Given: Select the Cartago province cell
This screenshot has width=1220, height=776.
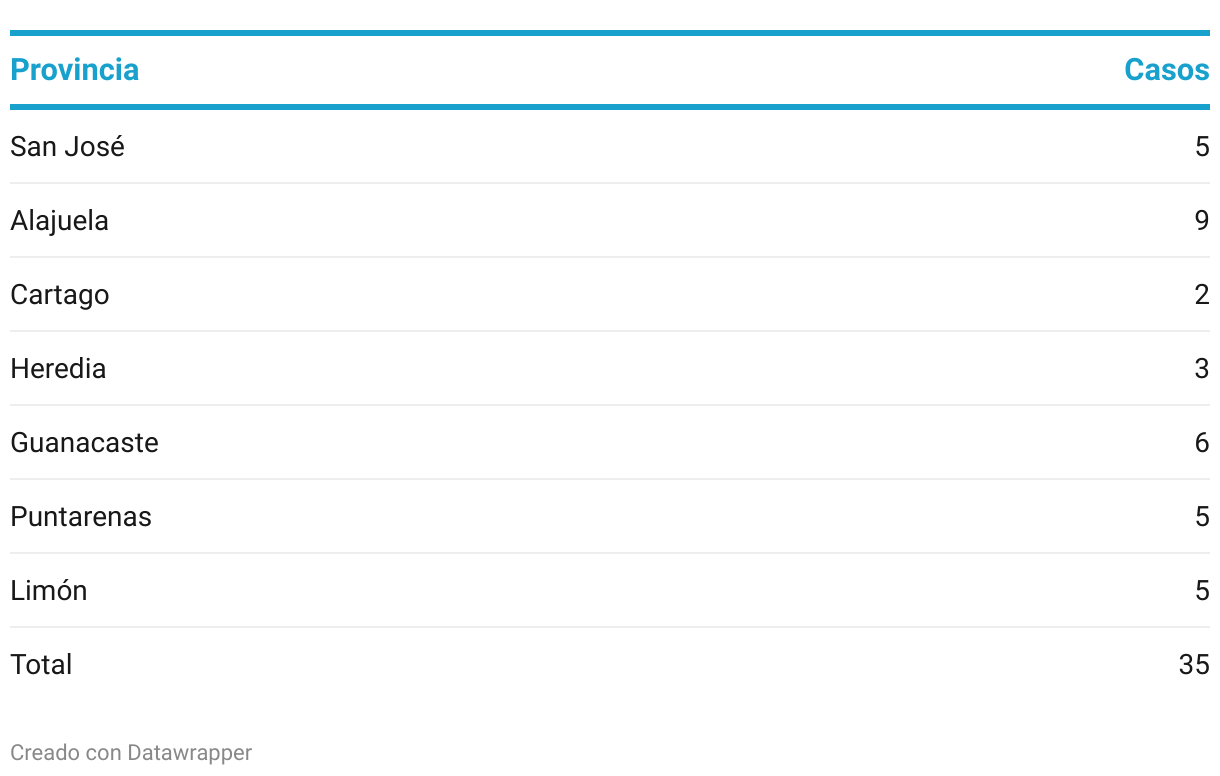Looking at the screenshot, I should pos(59,295).
